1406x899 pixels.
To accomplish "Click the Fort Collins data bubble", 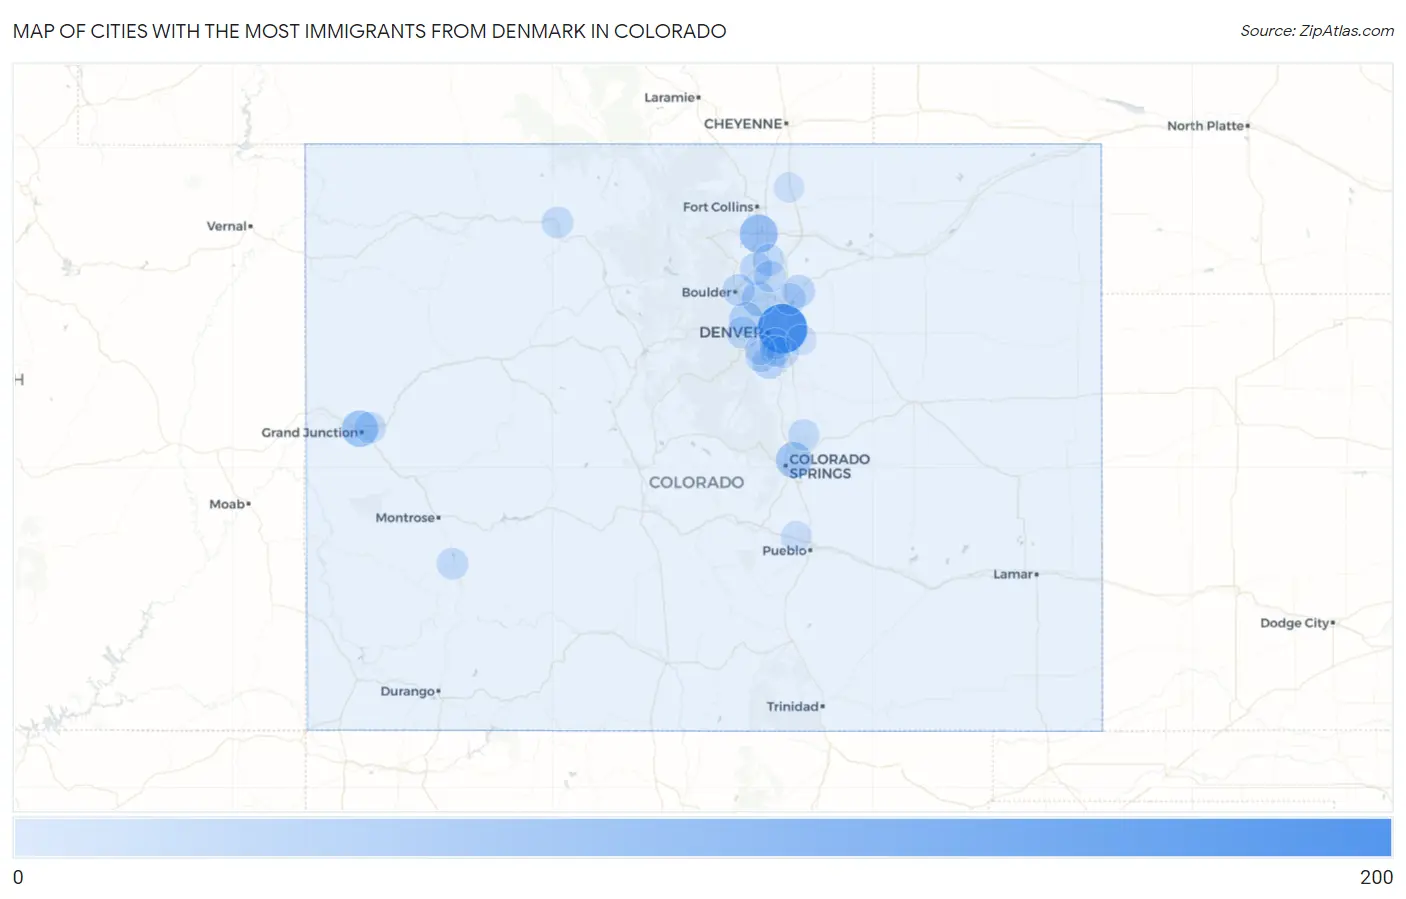I will tap(759, 234).
